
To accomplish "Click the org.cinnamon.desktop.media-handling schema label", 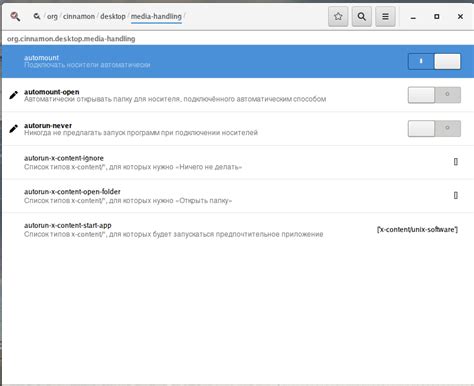I will [x=71, y=39].
